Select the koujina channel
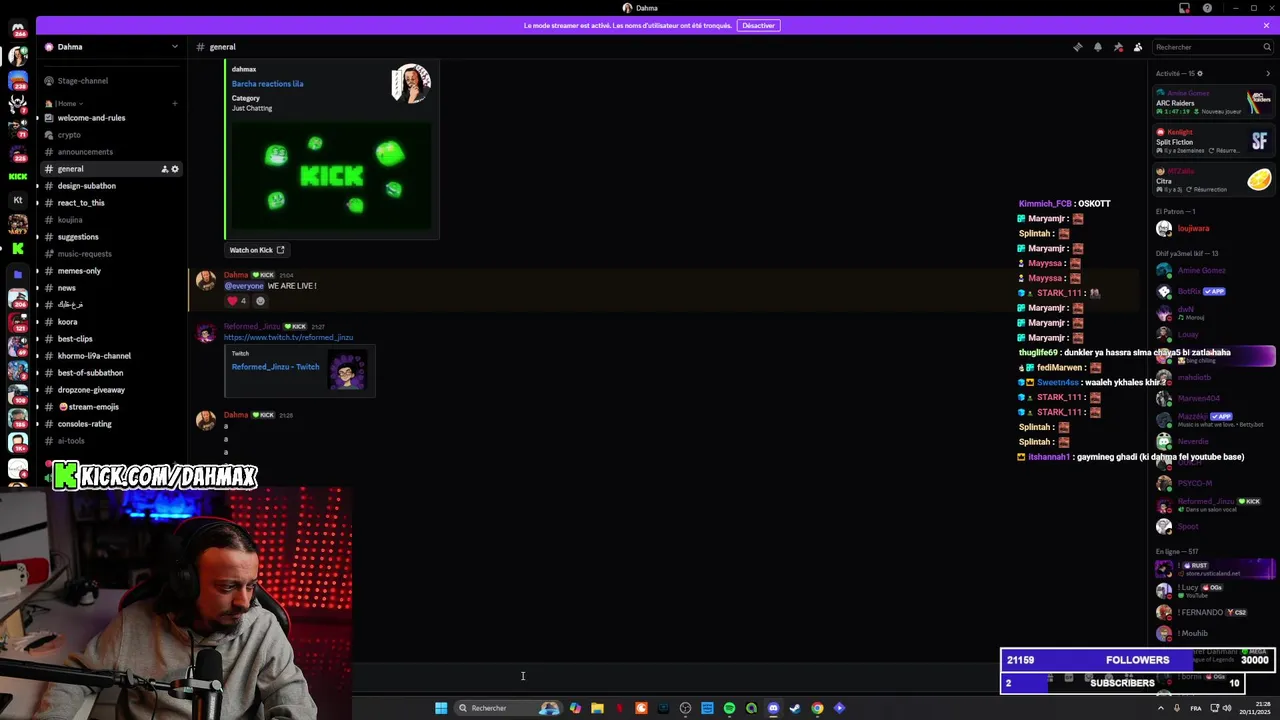1280x720 pixels. pos(111,220)
